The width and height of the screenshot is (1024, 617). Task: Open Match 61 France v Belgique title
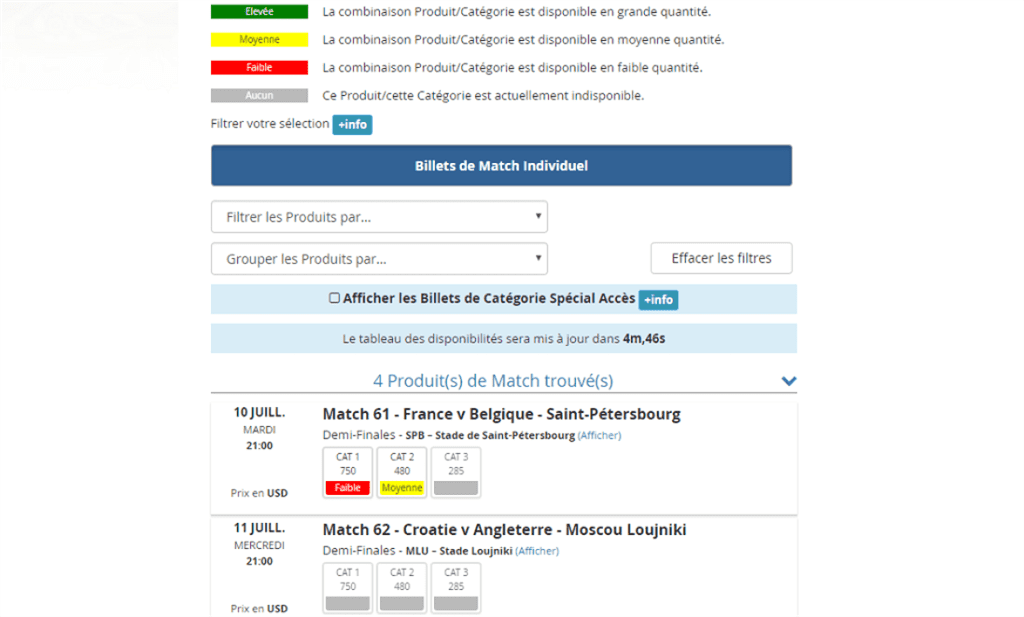501,414
